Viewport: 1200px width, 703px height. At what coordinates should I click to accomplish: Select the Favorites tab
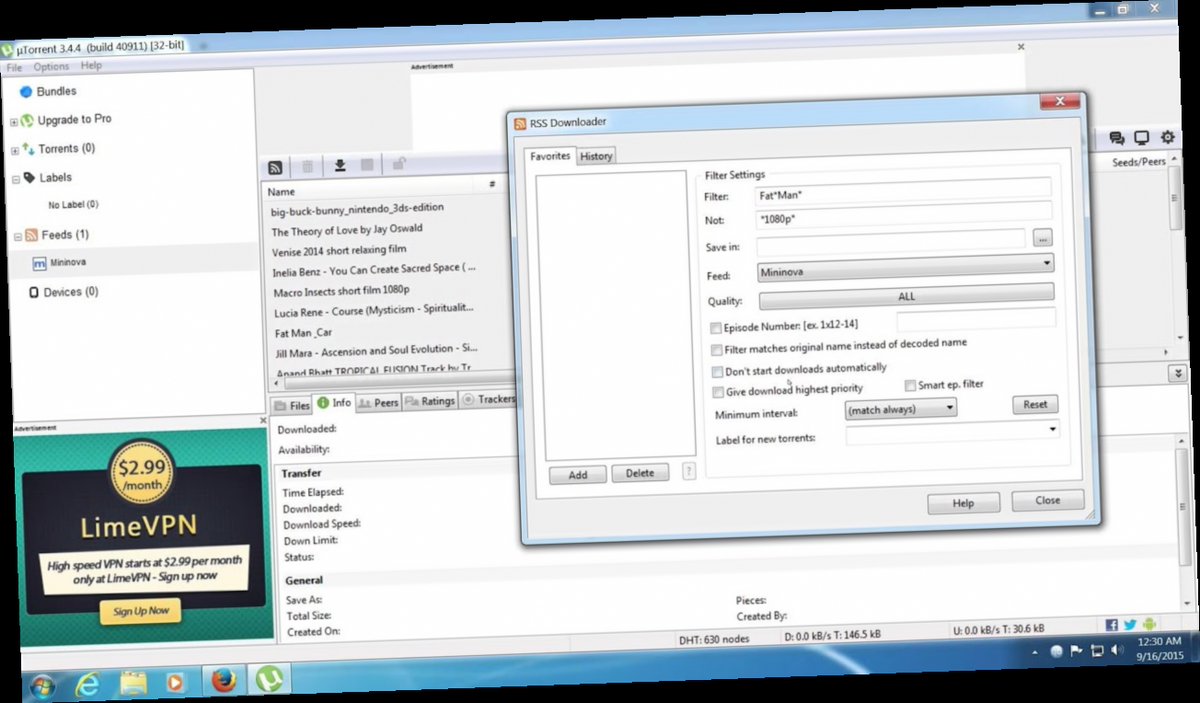550,156
